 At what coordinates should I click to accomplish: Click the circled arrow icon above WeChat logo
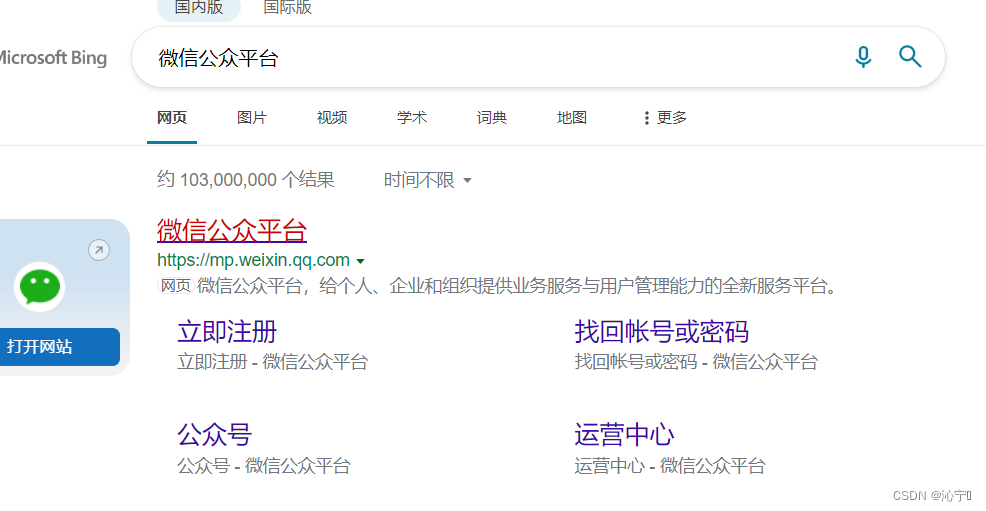point(99,250)
